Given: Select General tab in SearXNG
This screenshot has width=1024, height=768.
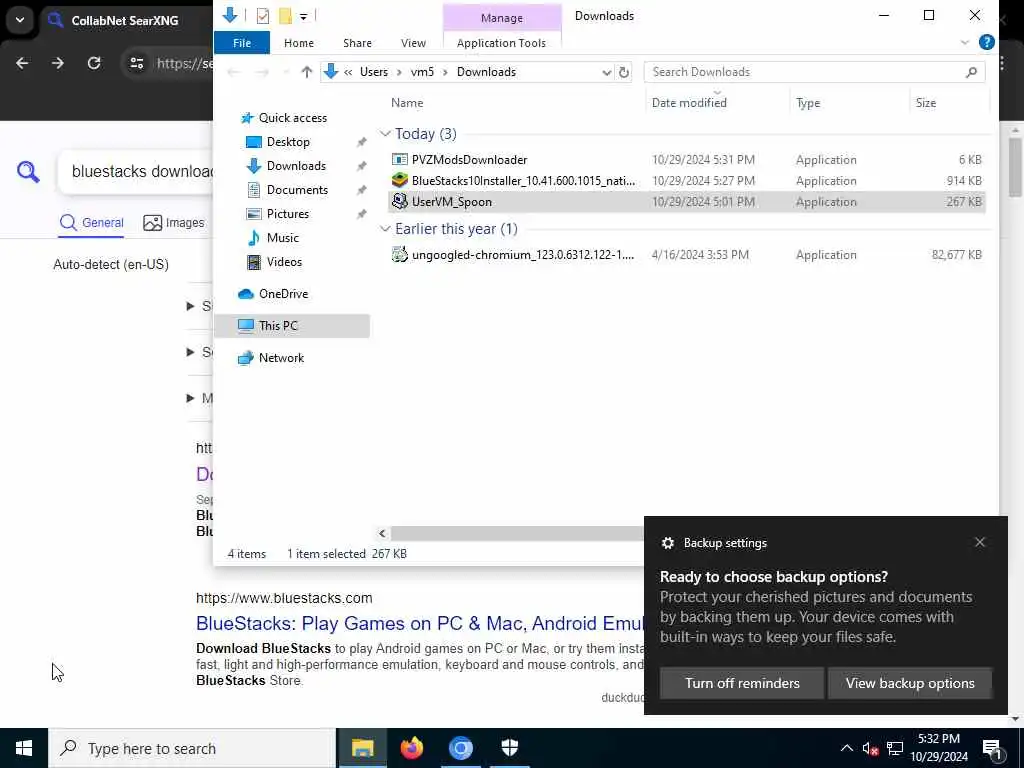Looking at the screenshot, I should (x=91, y=223).
